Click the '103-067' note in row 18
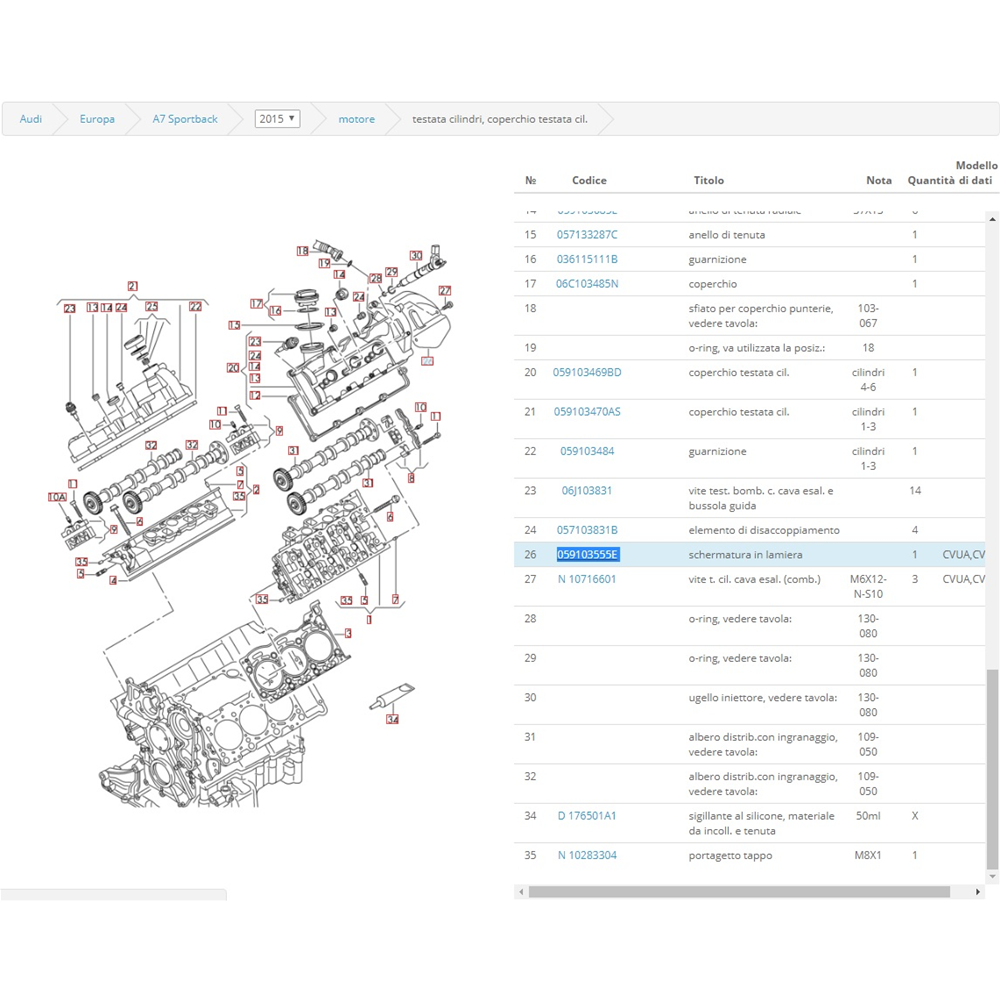Viewport: 1000px width, 1000px height. pyautogui.click(x=868, y=316)
